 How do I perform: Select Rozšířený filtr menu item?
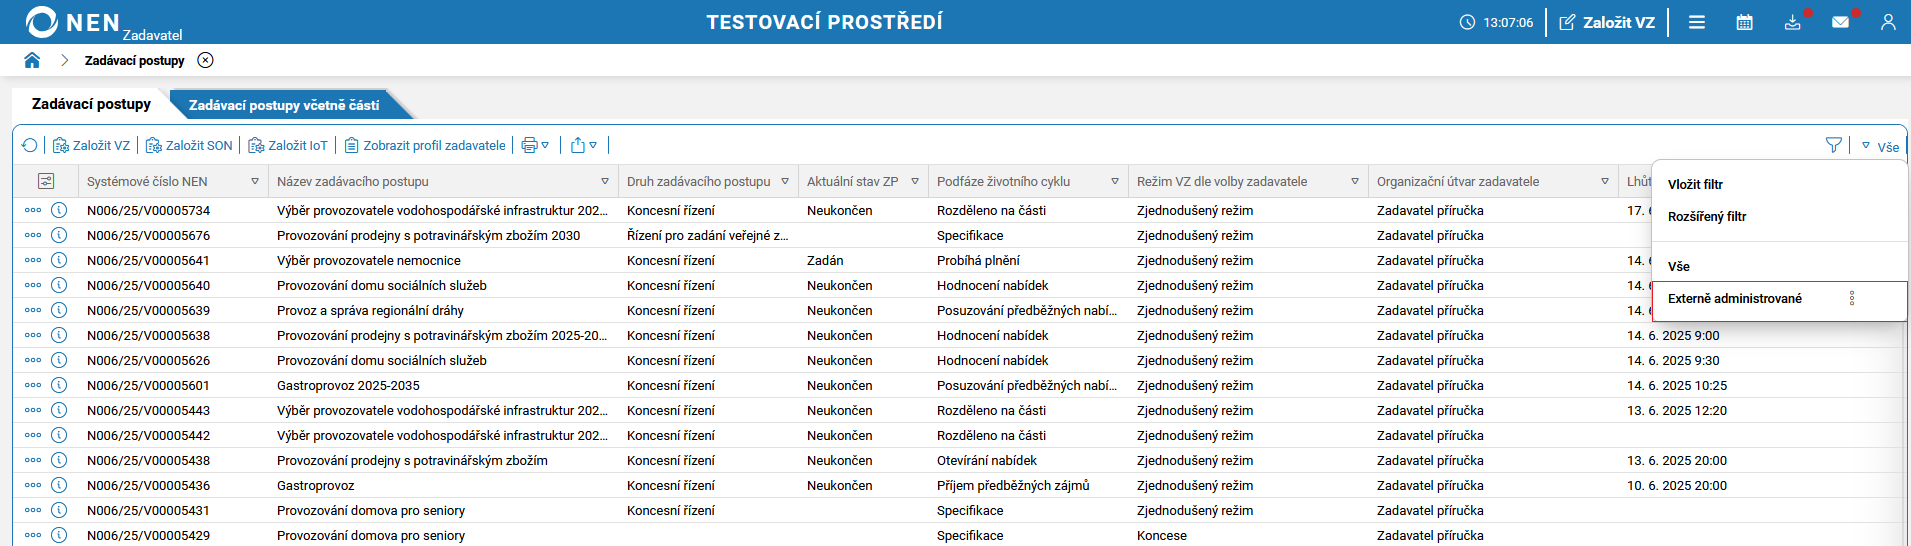coord(1707,216)
